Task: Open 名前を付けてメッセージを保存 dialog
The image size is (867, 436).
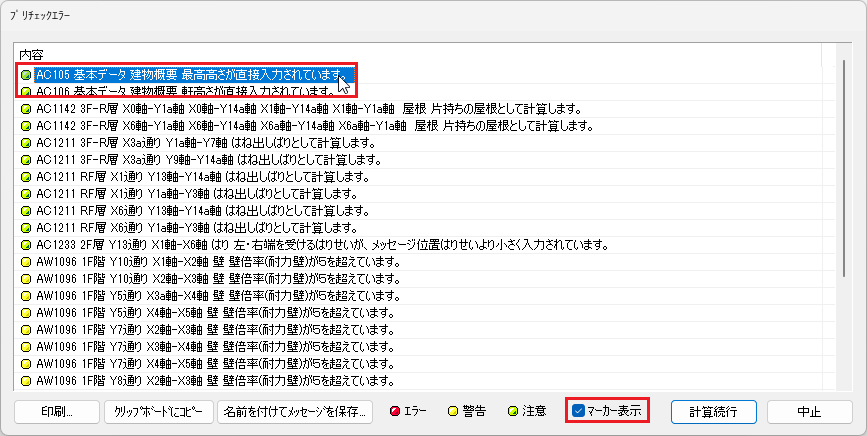Action: (x=295, y=411)
